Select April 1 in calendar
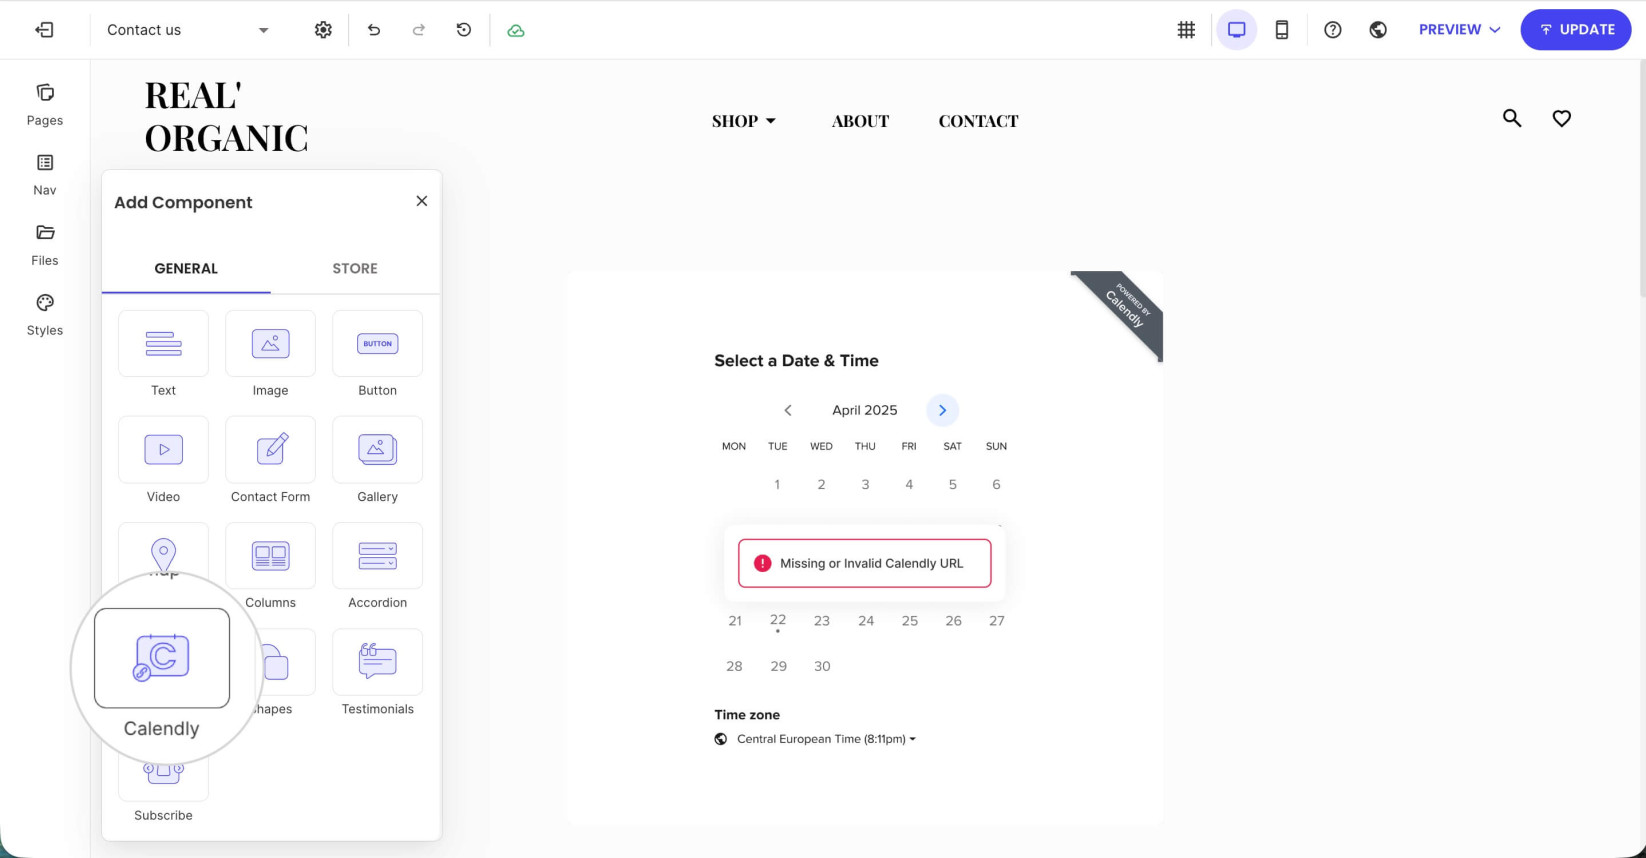 tap(777, 484)
